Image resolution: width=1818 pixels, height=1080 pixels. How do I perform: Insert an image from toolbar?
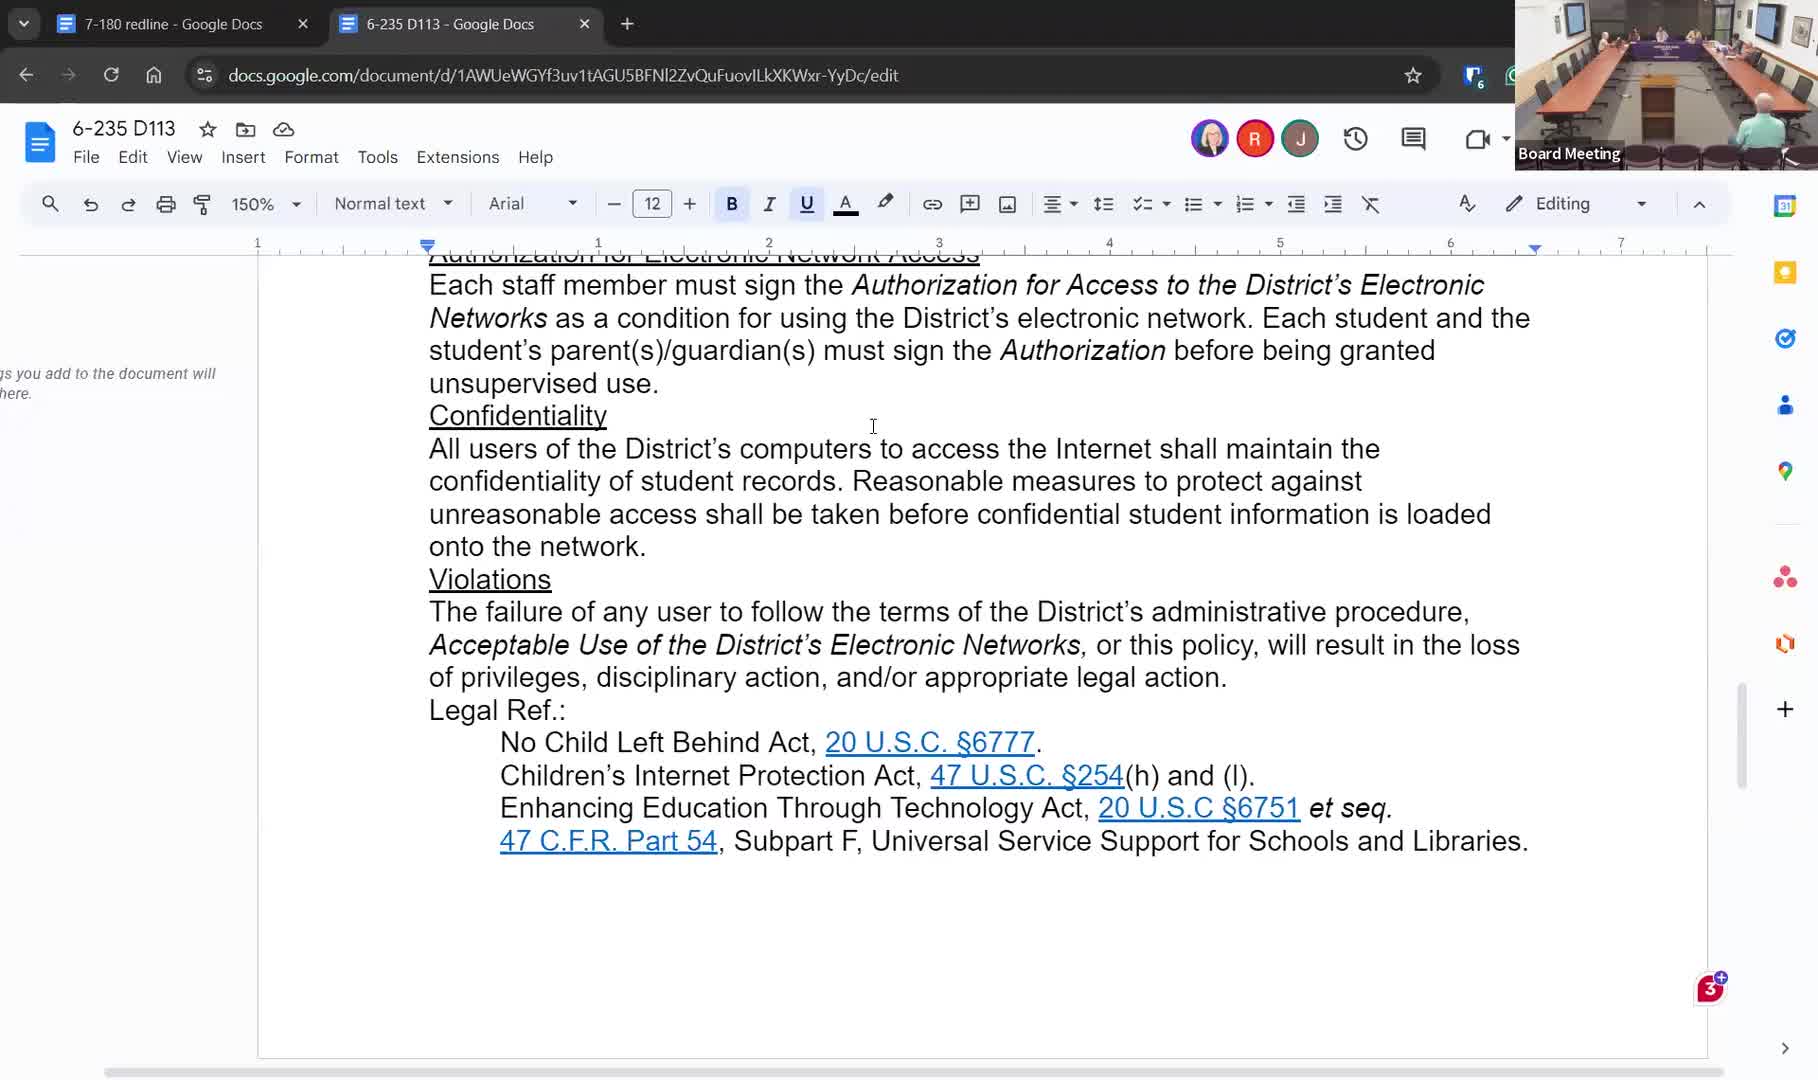[x=1007, y=204]
